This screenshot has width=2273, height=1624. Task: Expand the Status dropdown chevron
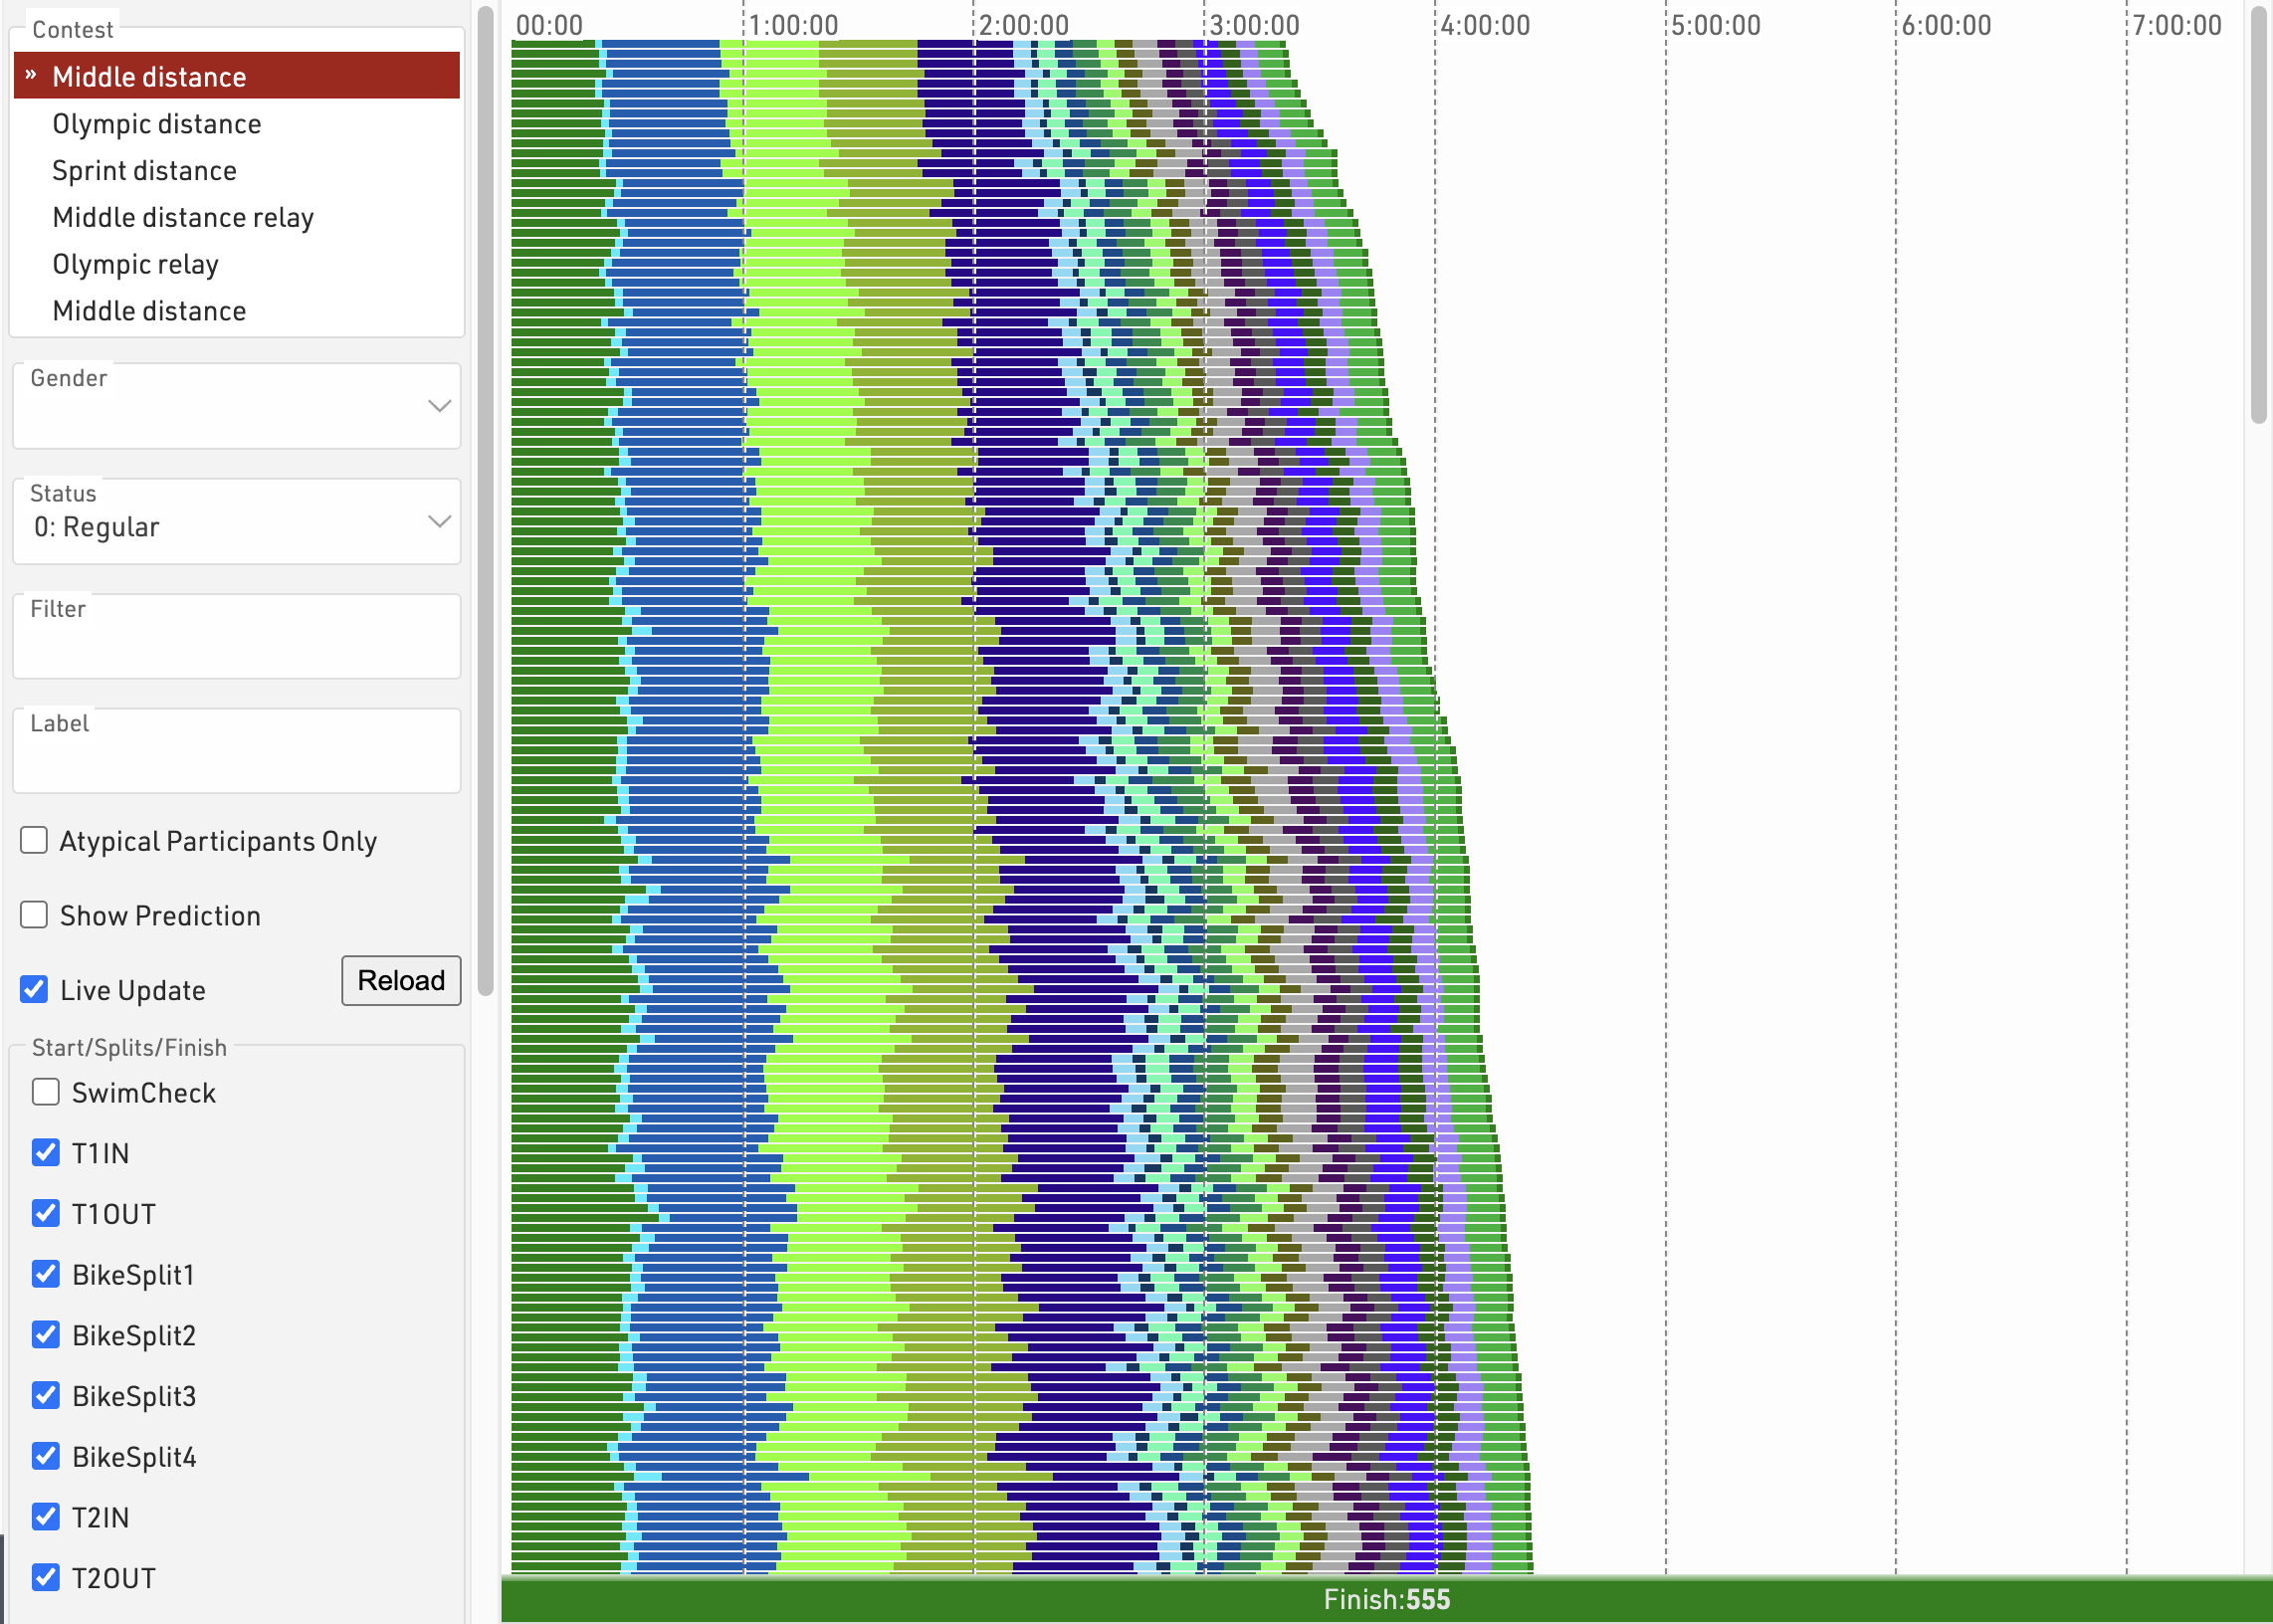click(439, 522)
